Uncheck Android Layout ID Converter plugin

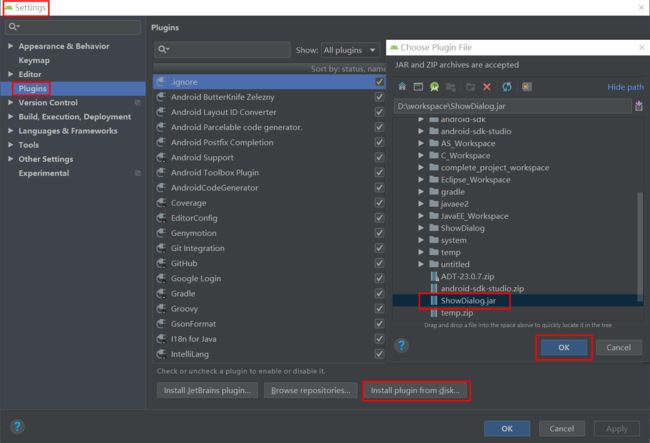(x=379, y=112)
